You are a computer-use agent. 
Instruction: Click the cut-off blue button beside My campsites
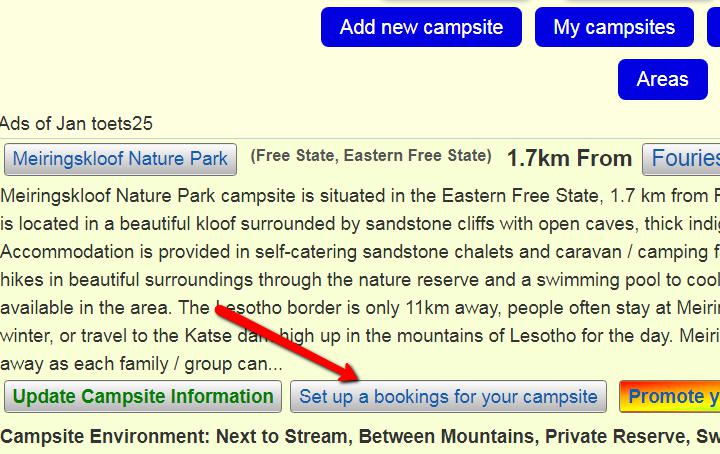[x=713, y=28]
